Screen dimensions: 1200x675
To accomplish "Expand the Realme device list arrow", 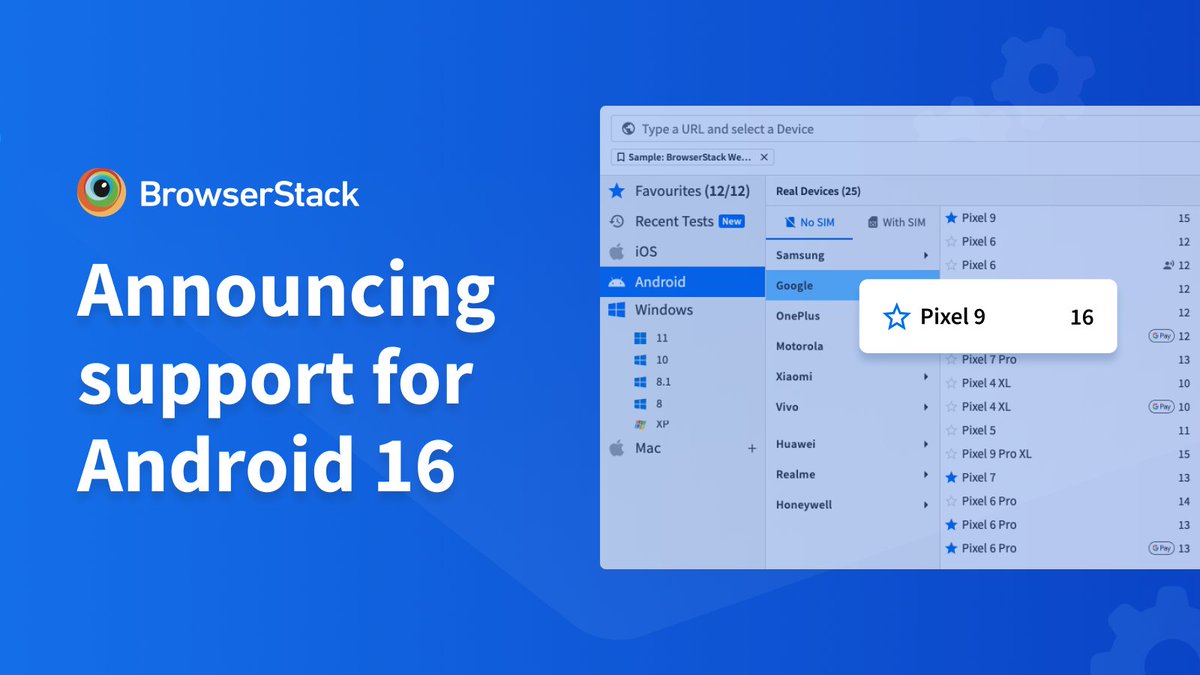I will (x=926, y=475).
